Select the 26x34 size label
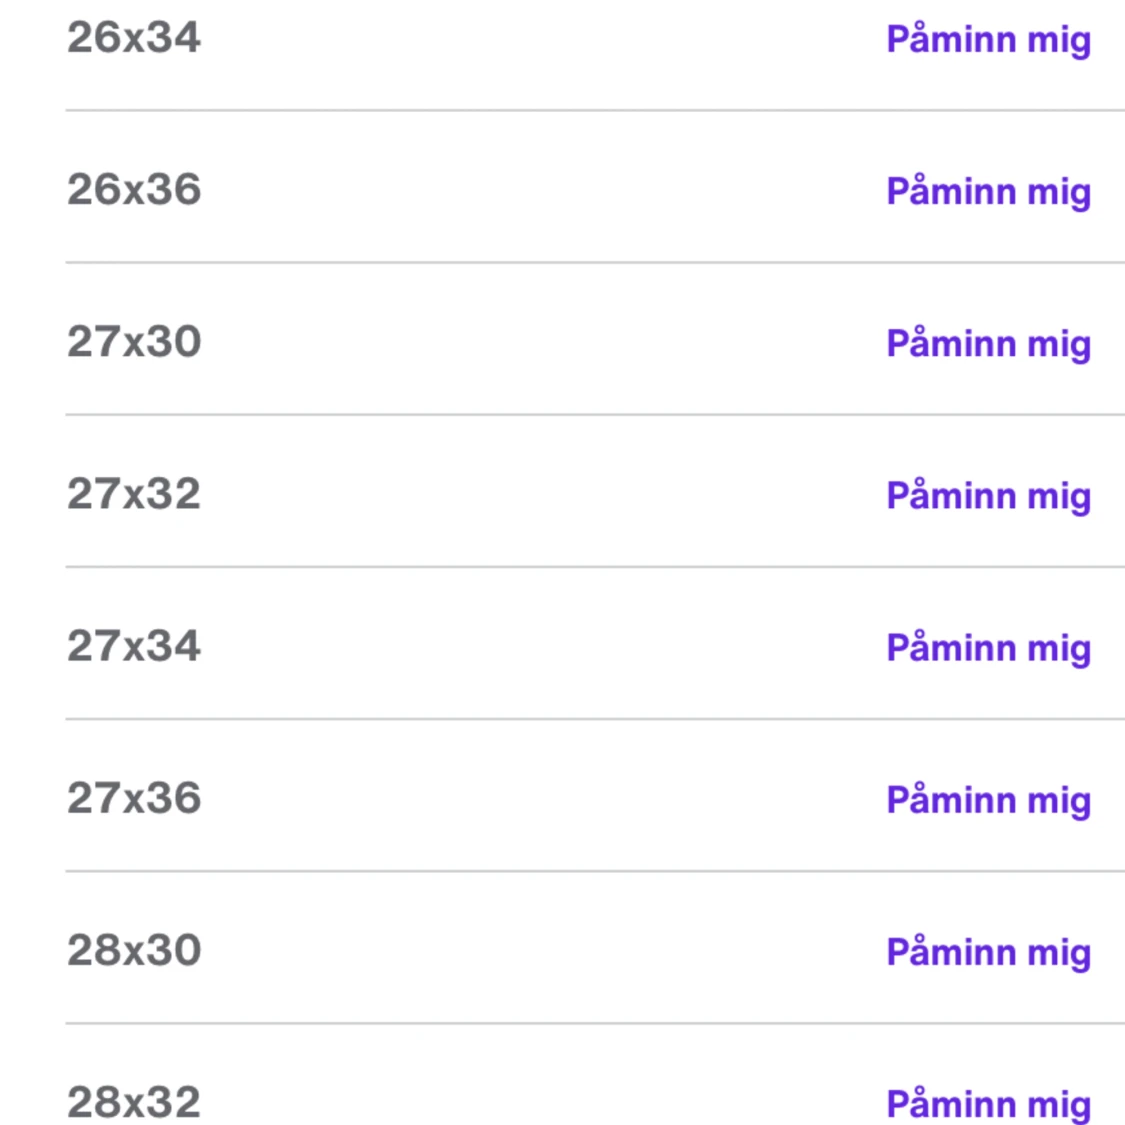Viewport: 1125px width, 1125px height. click(x=134, y=38)
